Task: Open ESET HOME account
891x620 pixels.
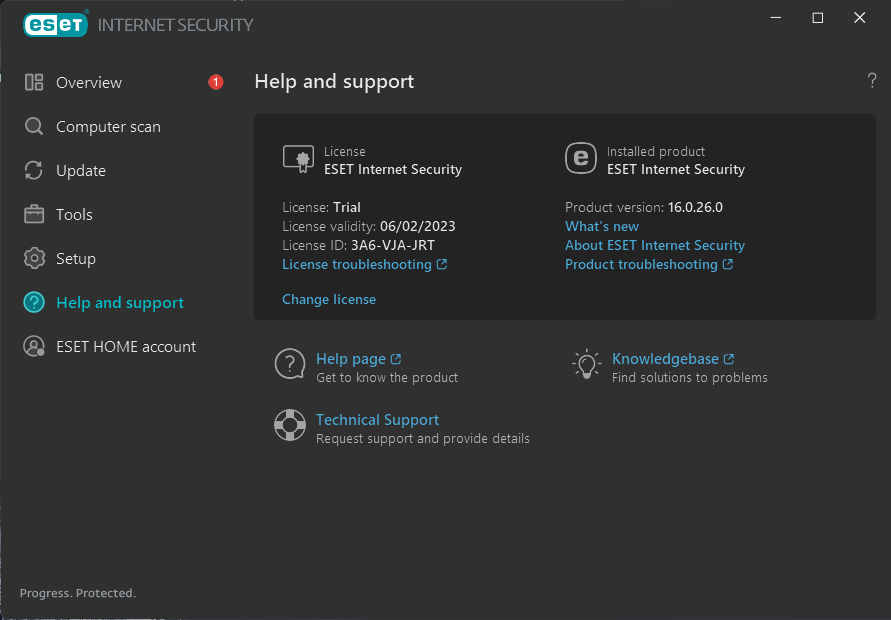Action: [126, 346]
